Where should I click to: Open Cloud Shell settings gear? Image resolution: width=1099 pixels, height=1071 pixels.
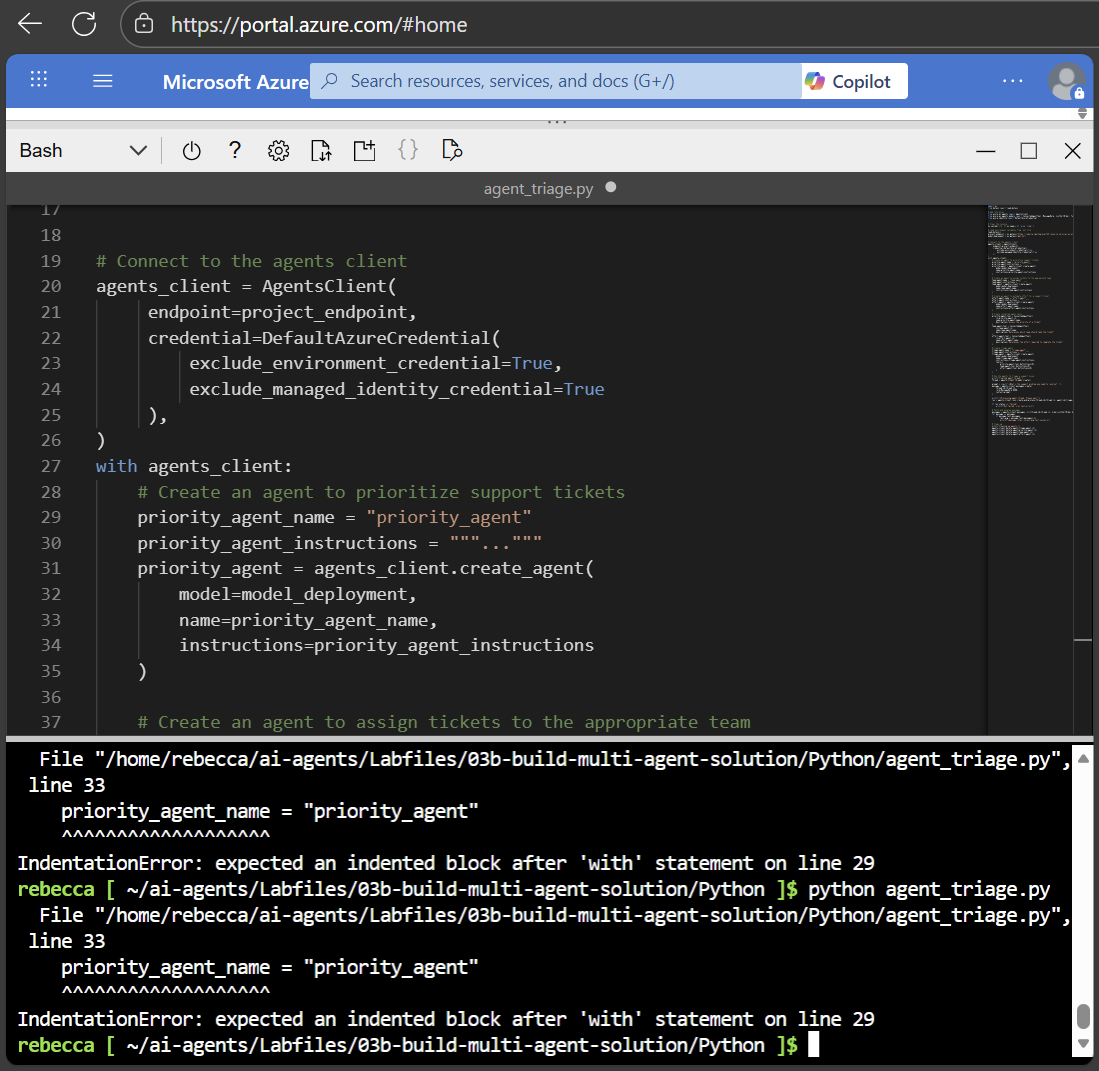278,151
